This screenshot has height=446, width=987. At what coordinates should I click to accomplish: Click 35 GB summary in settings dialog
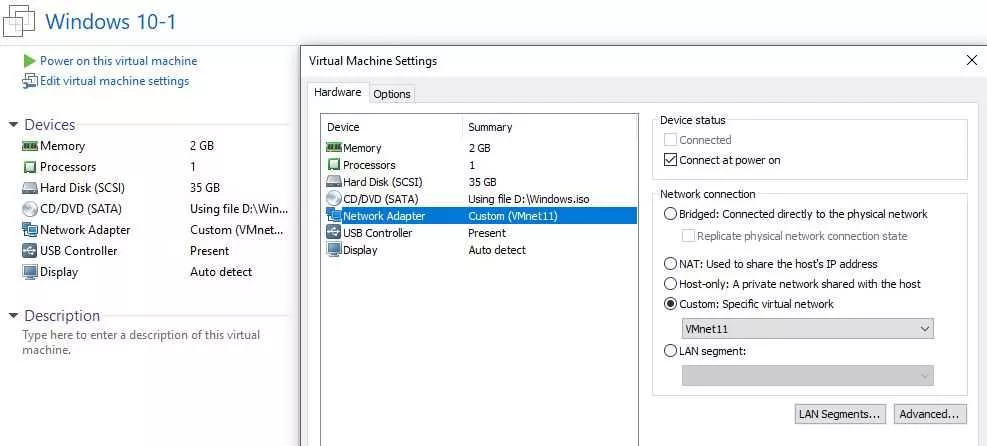pyautogui.click(x=482, y=182)
